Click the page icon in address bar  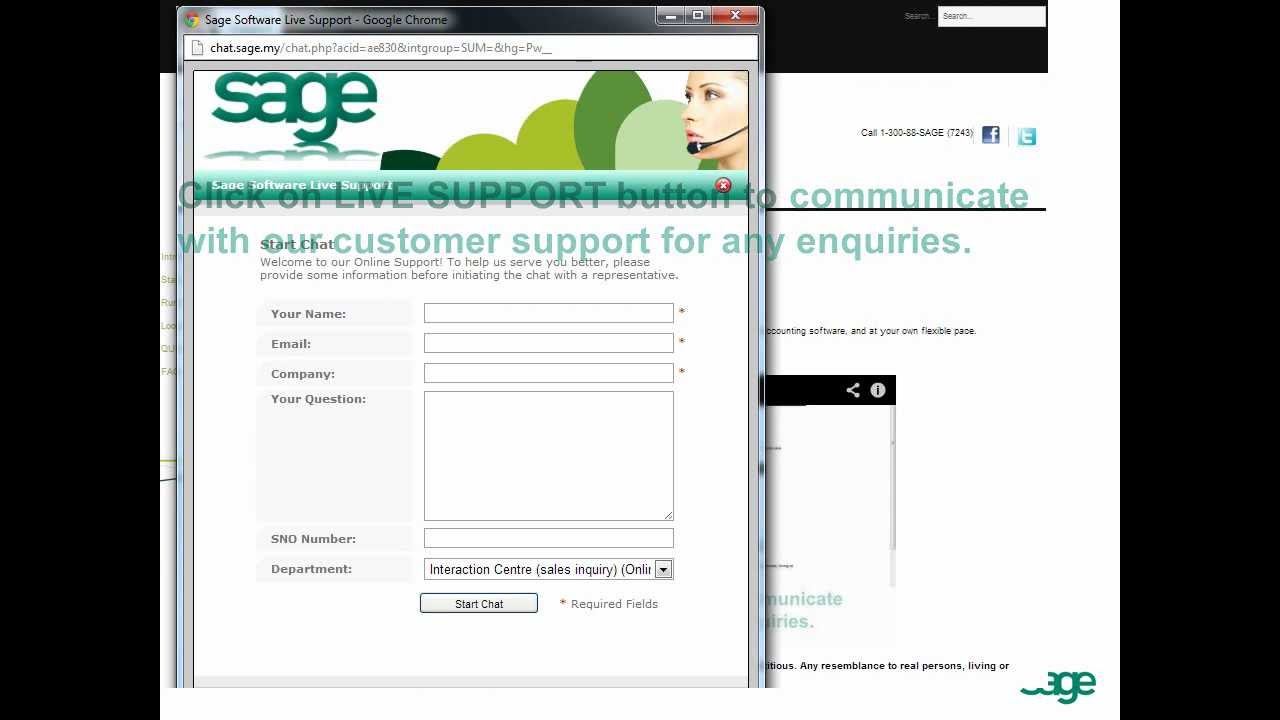pos(197,48)
